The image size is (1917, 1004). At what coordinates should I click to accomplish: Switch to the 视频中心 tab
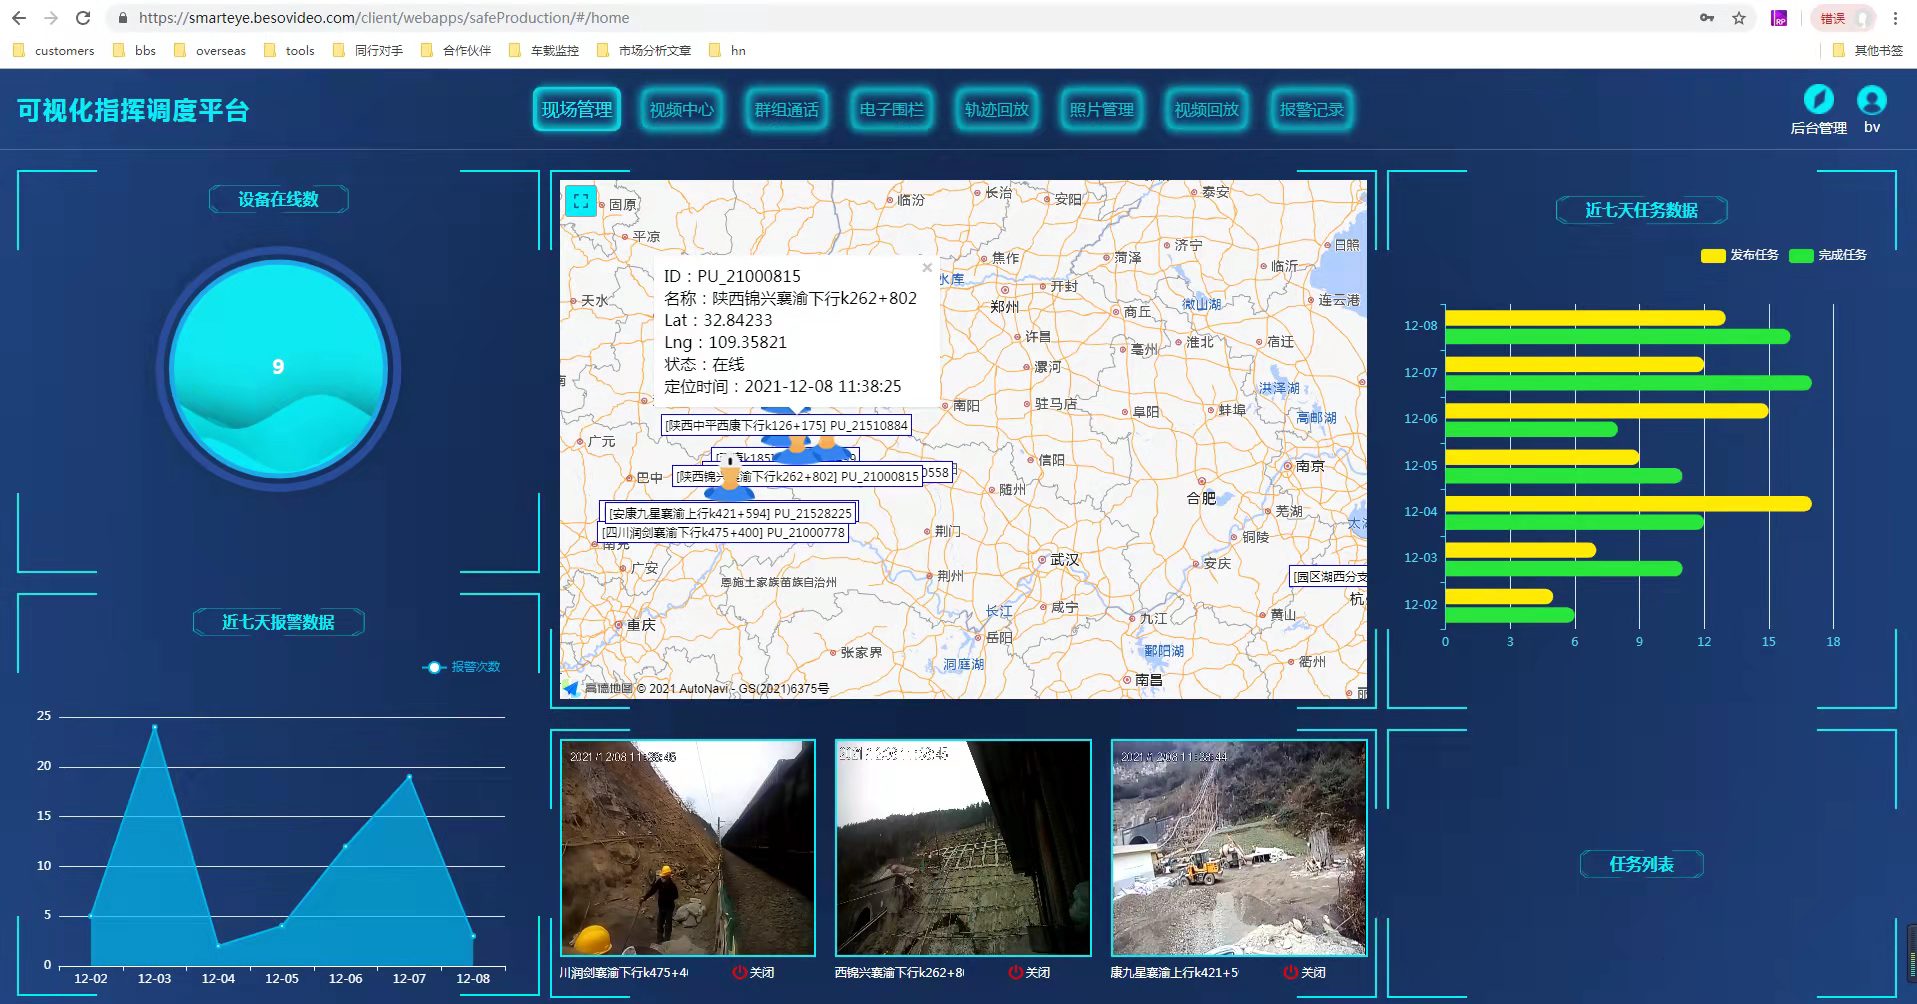681,110
